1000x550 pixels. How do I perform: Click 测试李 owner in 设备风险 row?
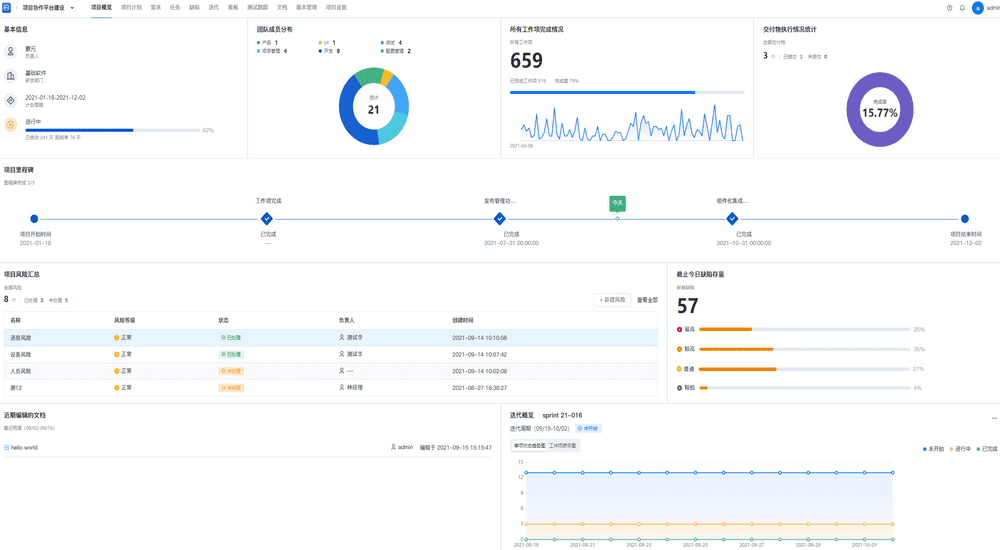click(x=351, y=354)
